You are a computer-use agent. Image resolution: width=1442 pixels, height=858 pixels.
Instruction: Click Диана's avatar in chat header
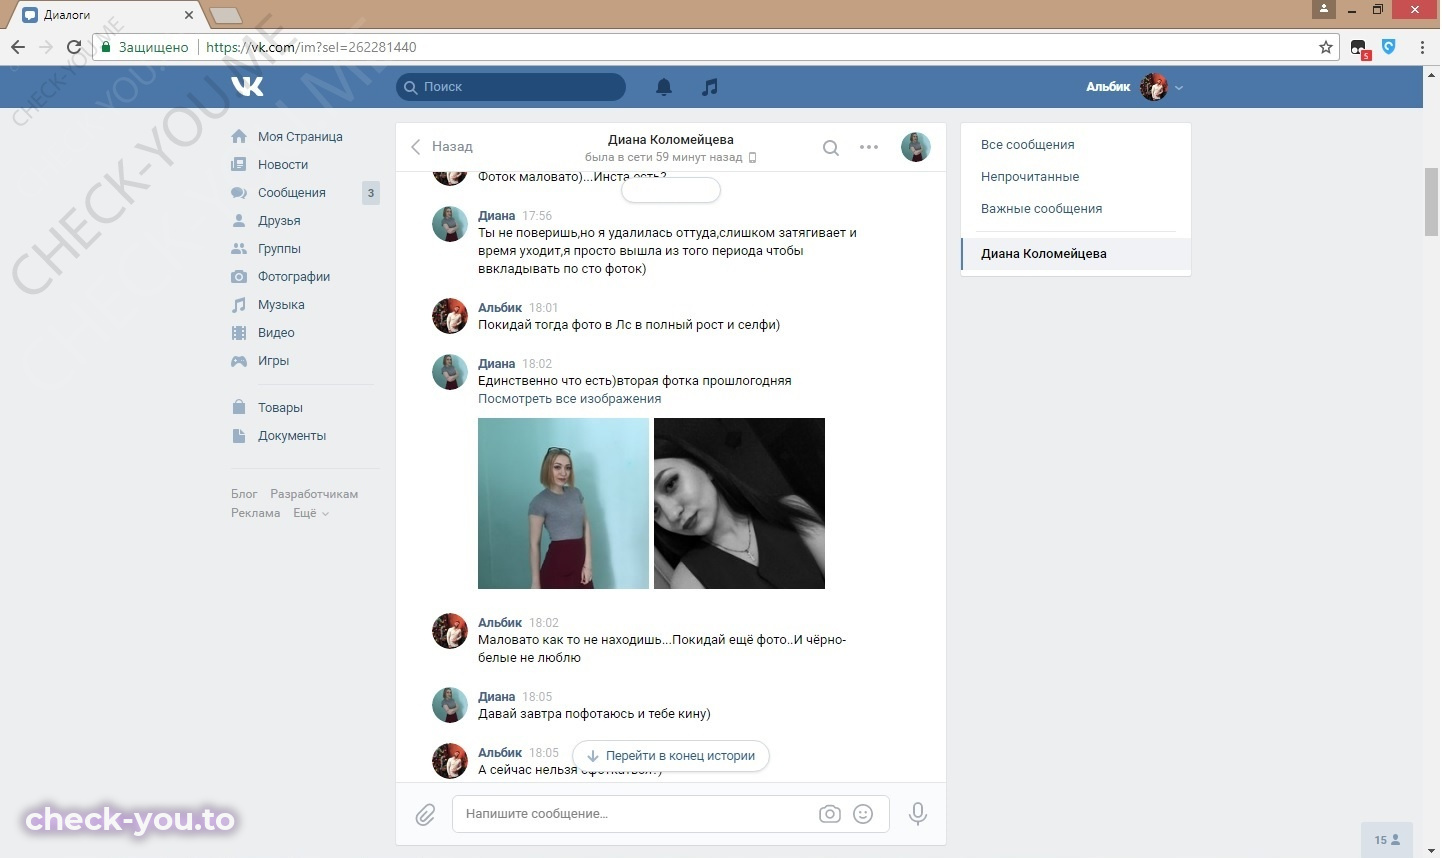(916, 147)
